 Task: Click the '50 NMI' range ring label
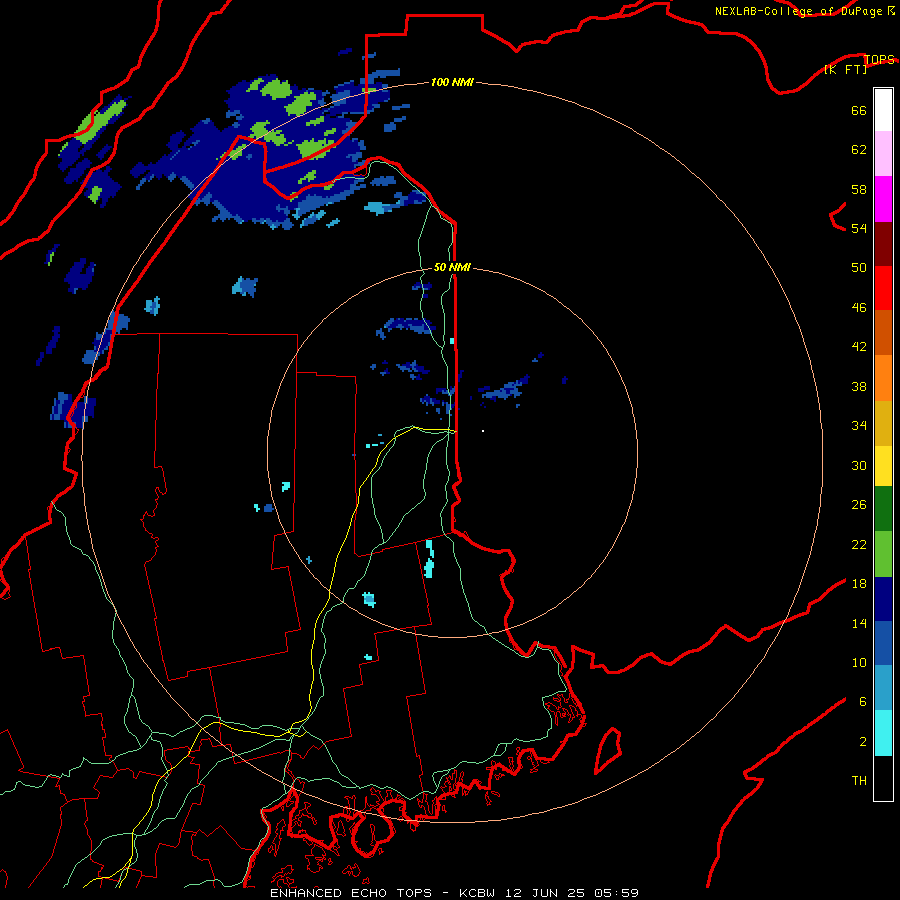(452, 267)
